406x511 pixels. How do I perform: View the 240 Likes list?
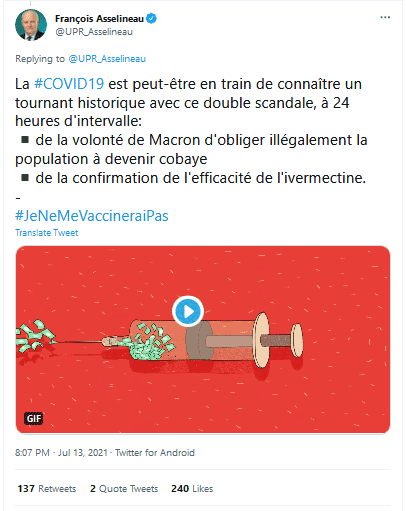point(192,489)
